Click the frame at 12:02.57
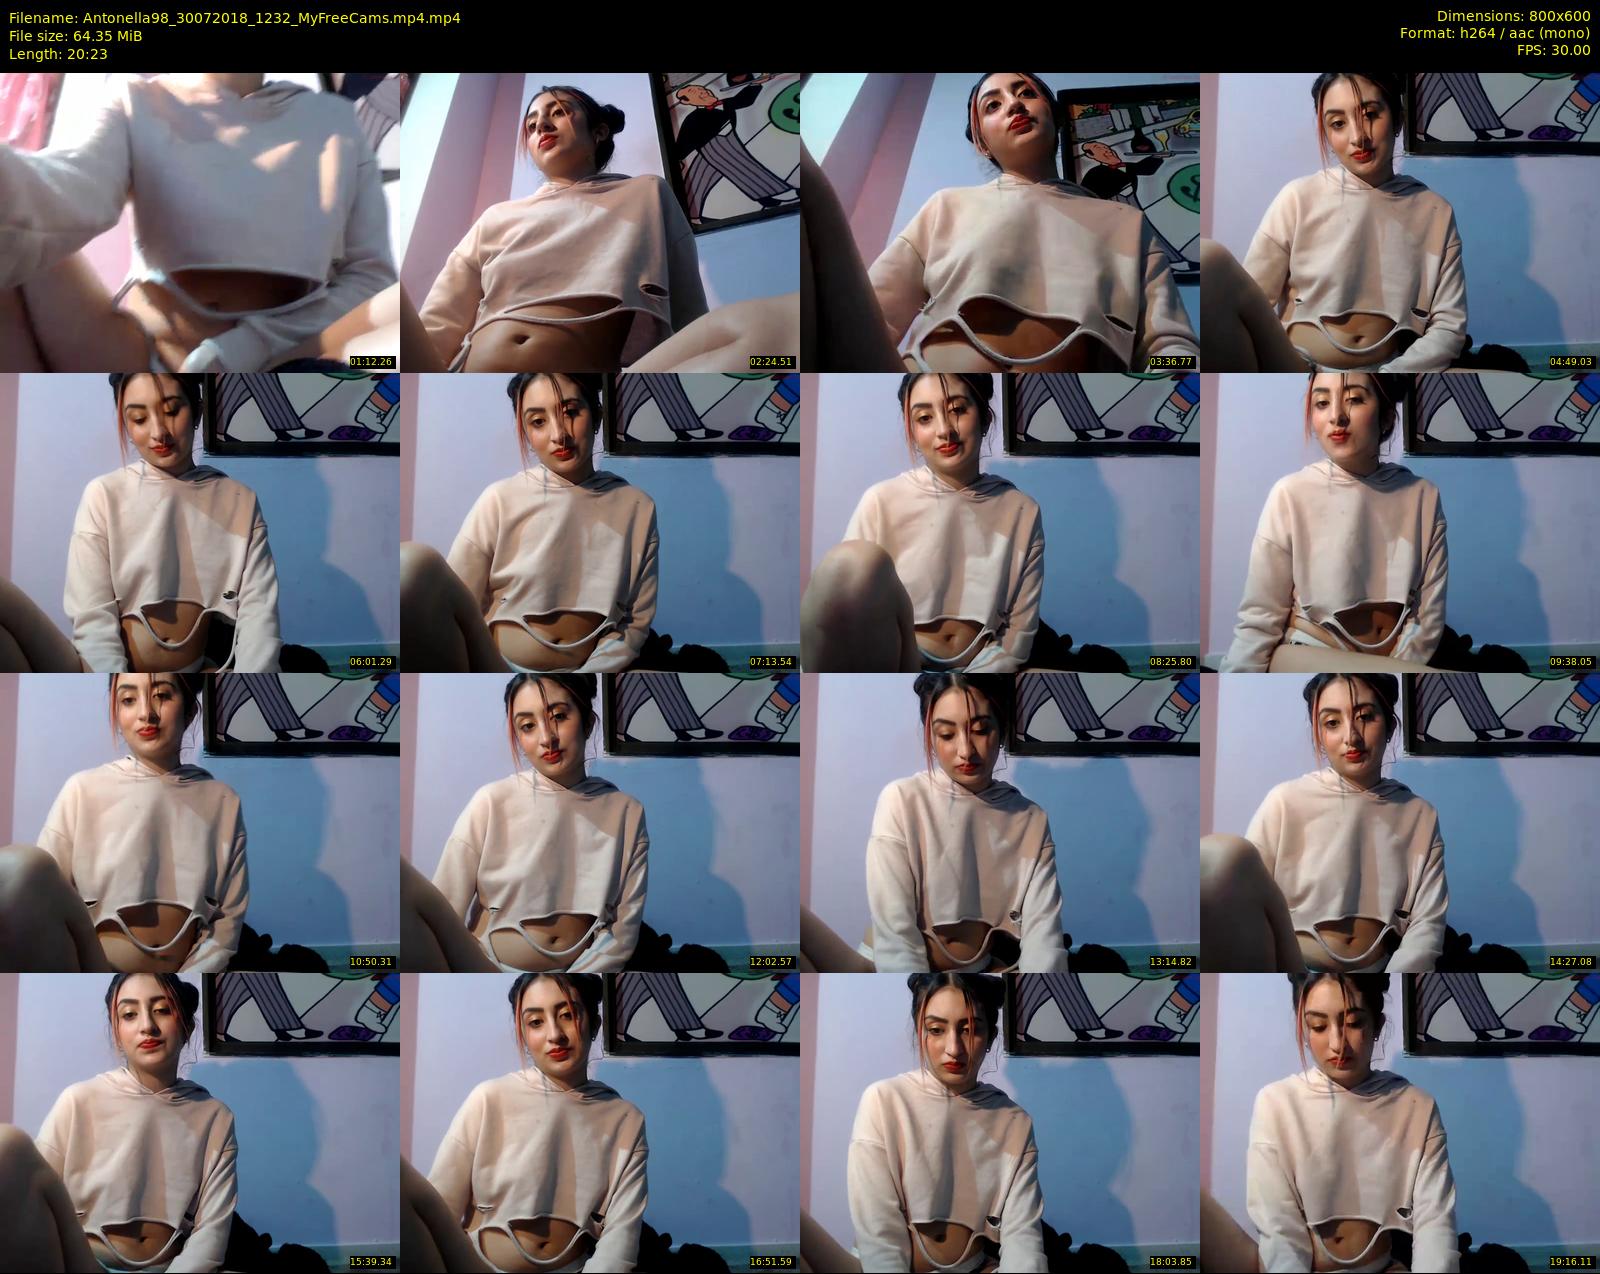The height and width of the screenshot is (1274, 1600). point(600,822)
